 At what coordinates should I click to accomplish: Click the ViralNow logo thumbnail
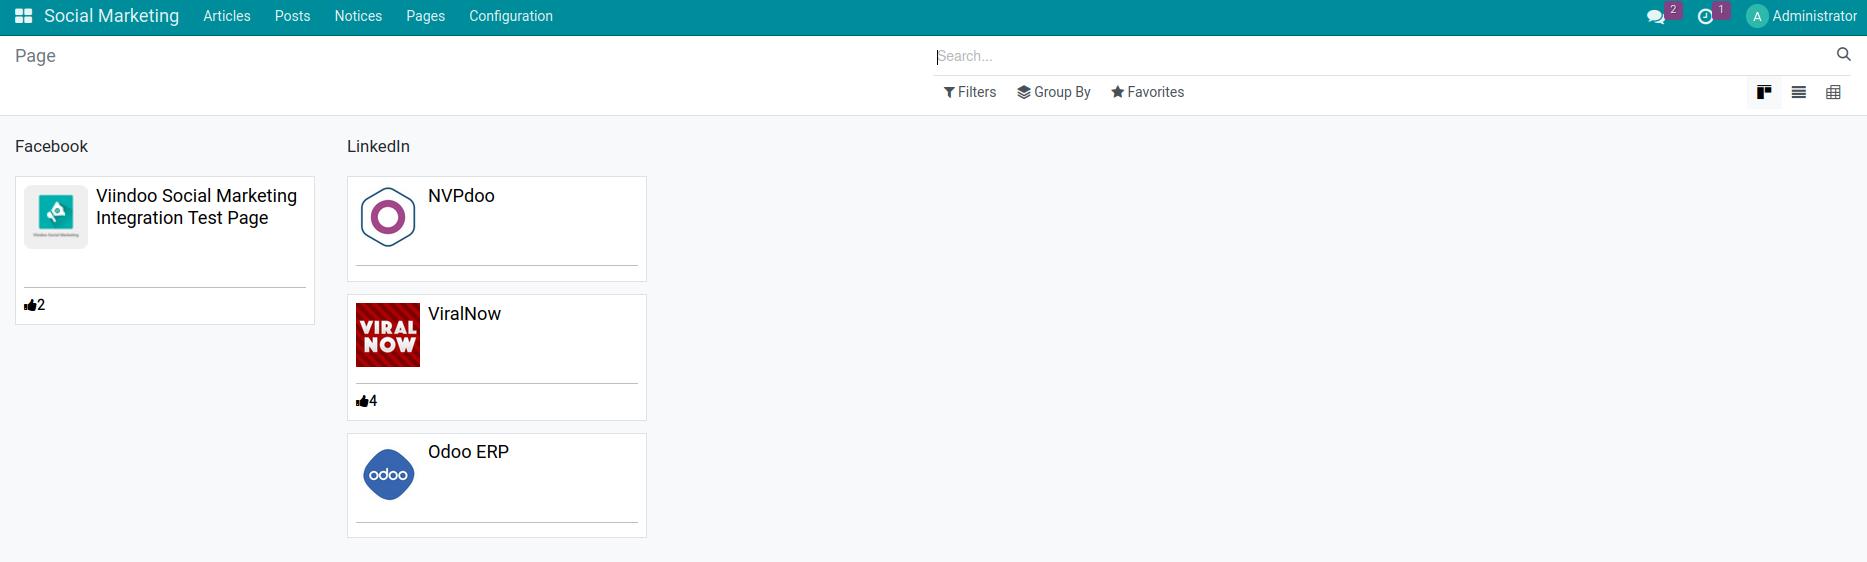[x=388, y=335]
